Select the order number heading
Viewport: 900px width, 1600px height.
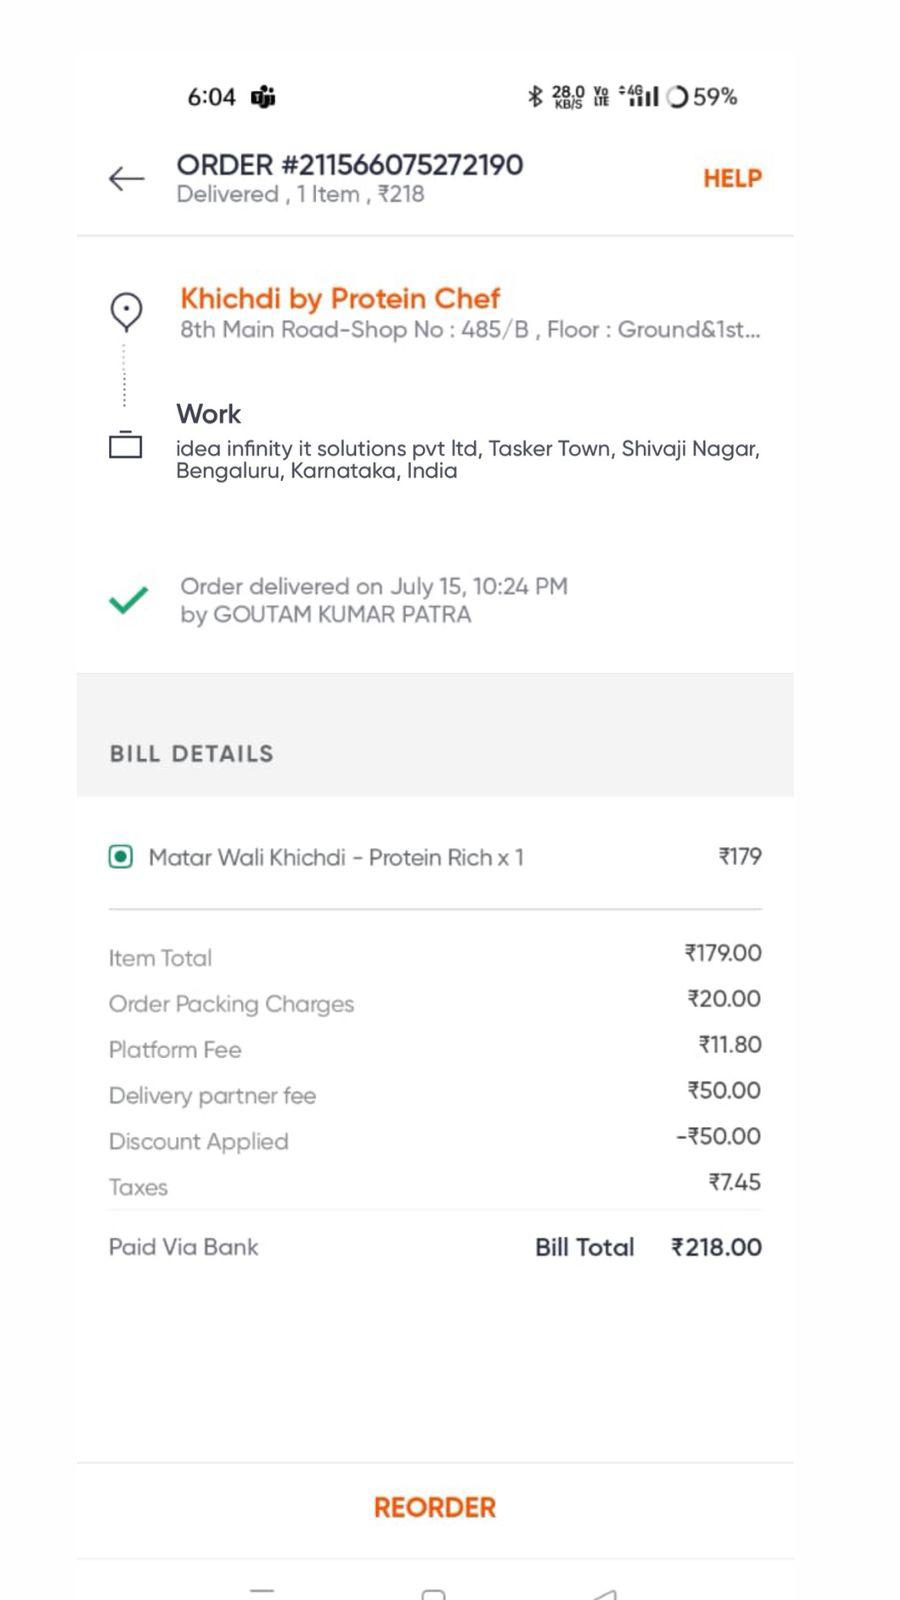tap(349, 165)
